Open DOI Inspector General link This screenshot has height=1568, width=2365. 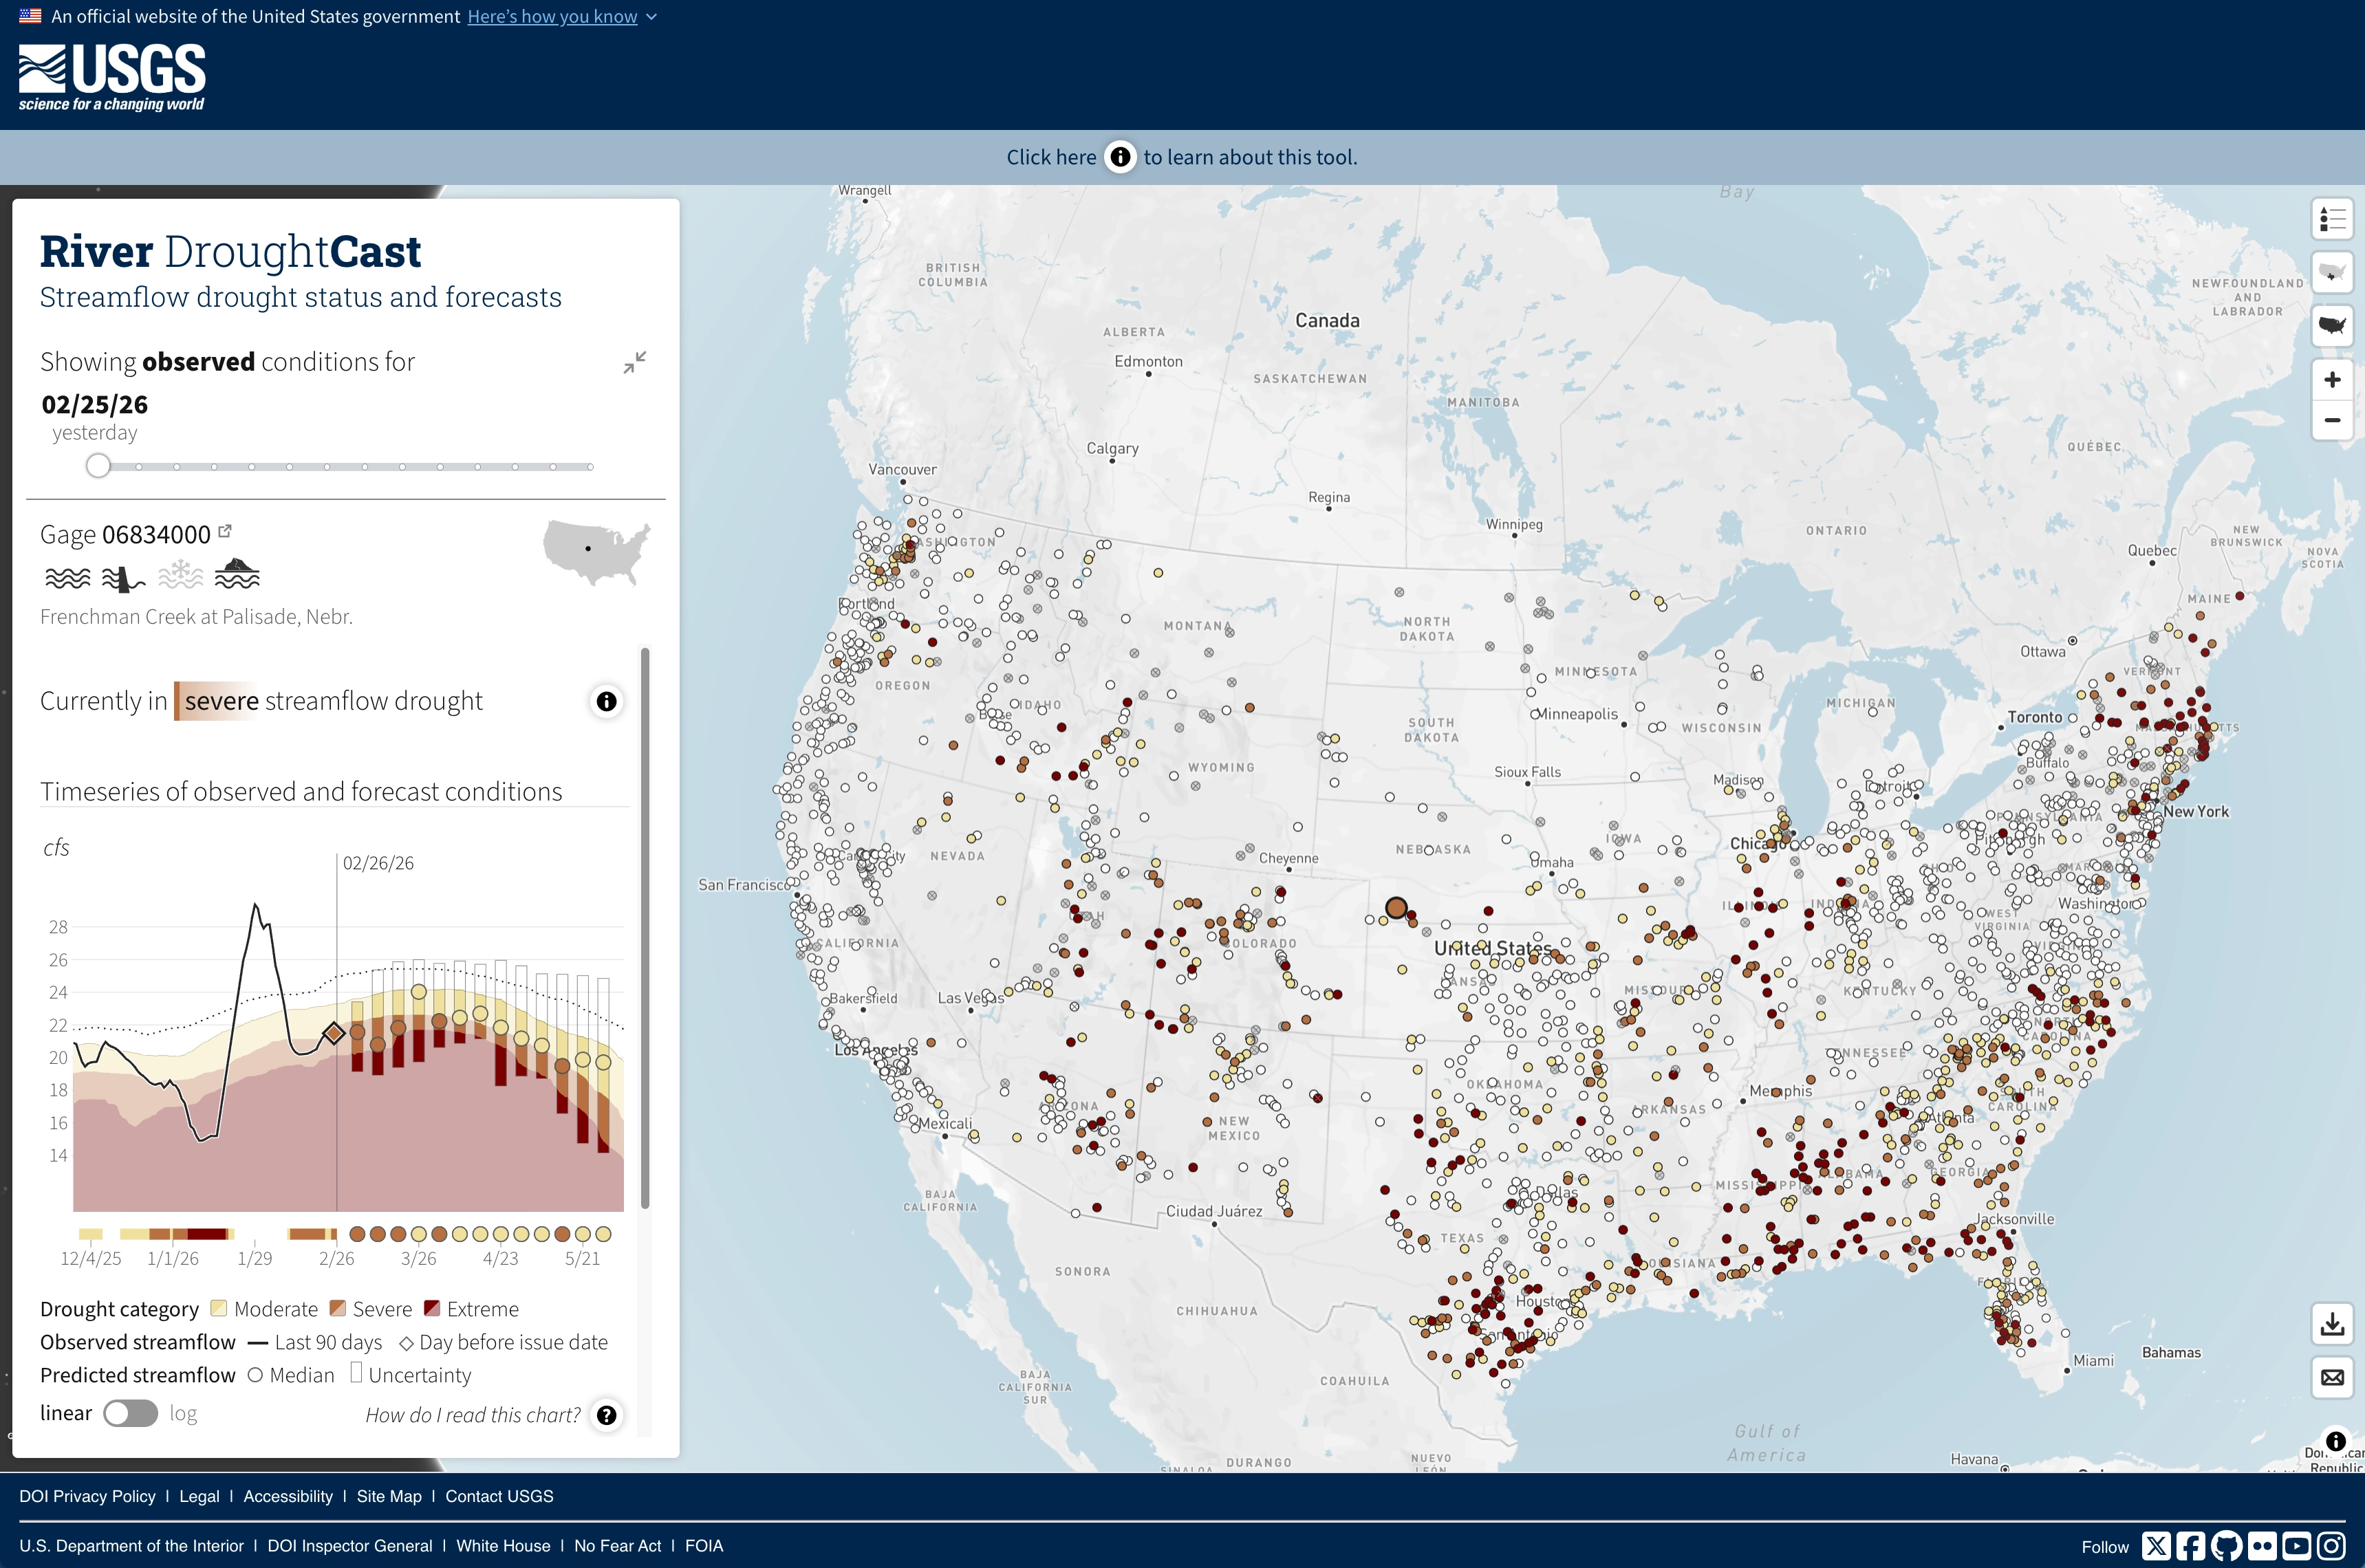pos(350,1546)
